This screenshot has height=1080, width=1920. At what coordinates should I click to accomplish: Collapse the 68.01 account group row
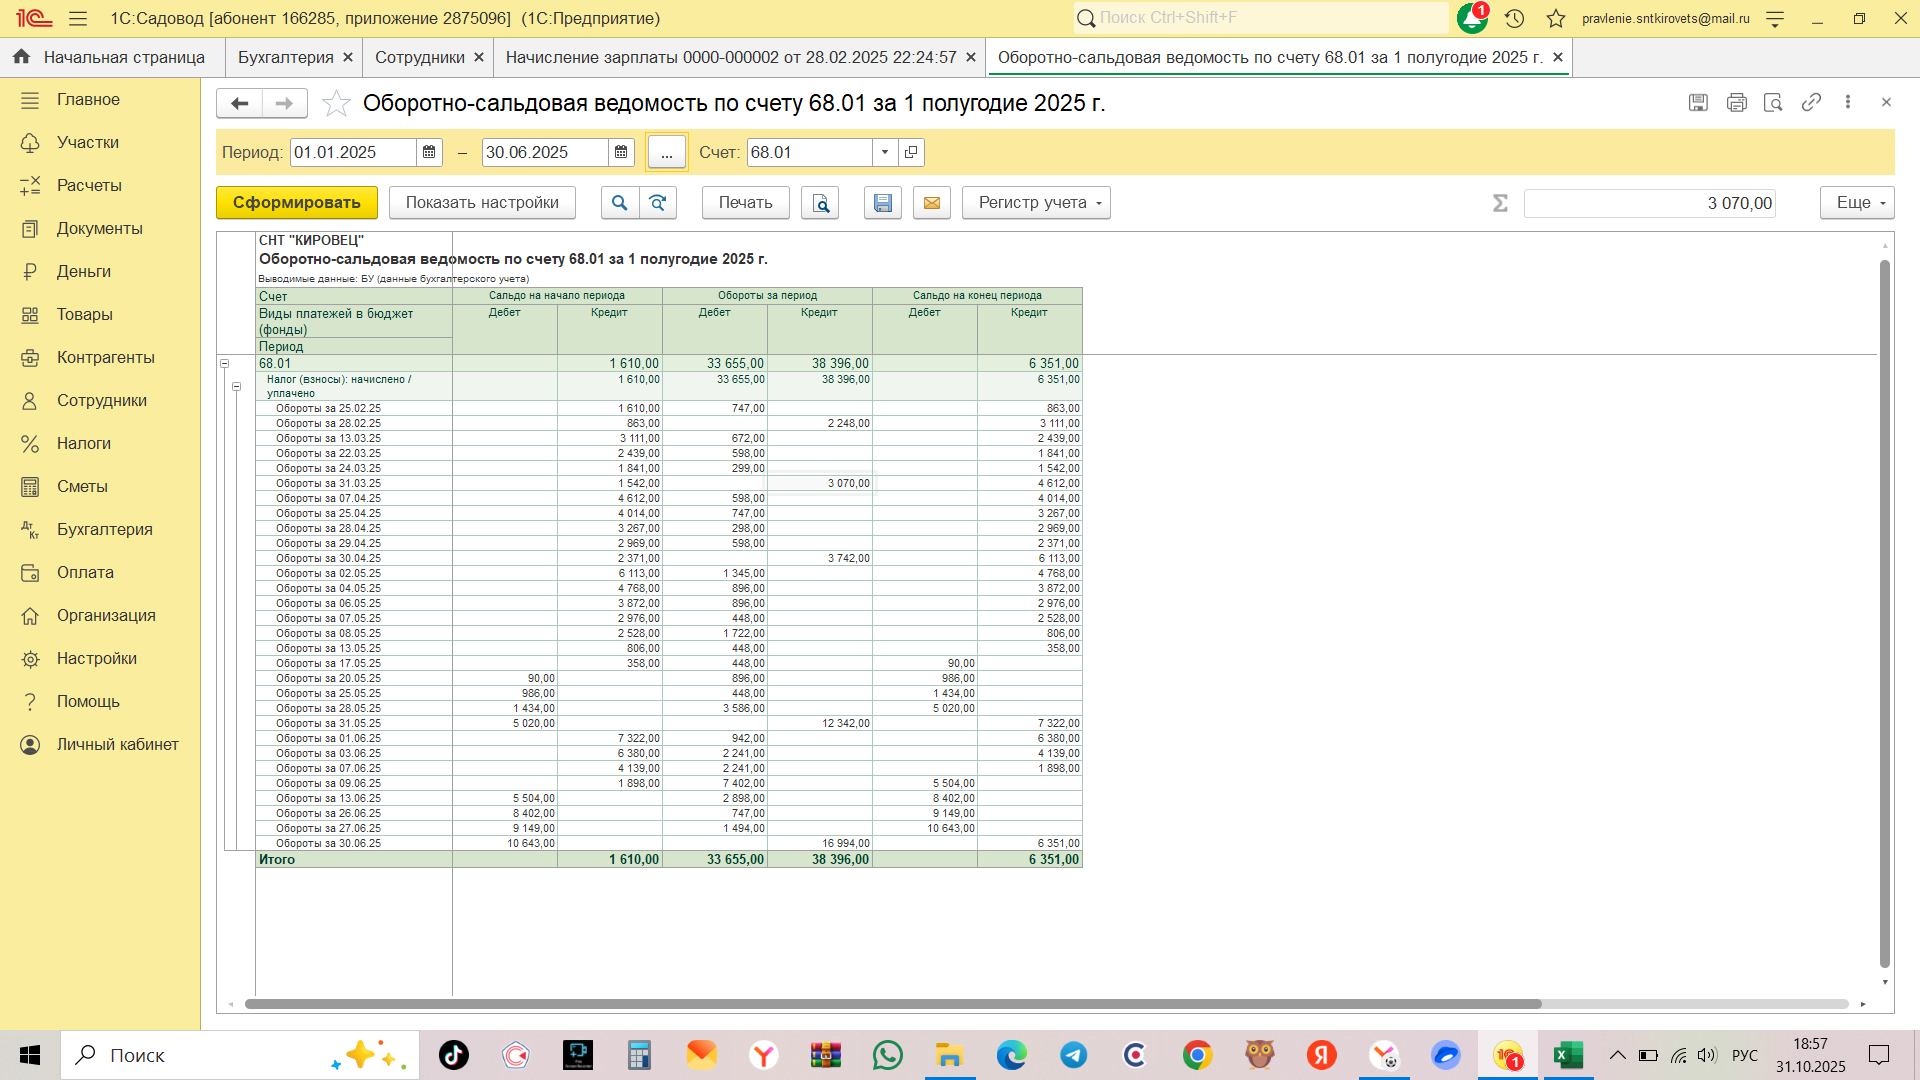click(225, 364)
